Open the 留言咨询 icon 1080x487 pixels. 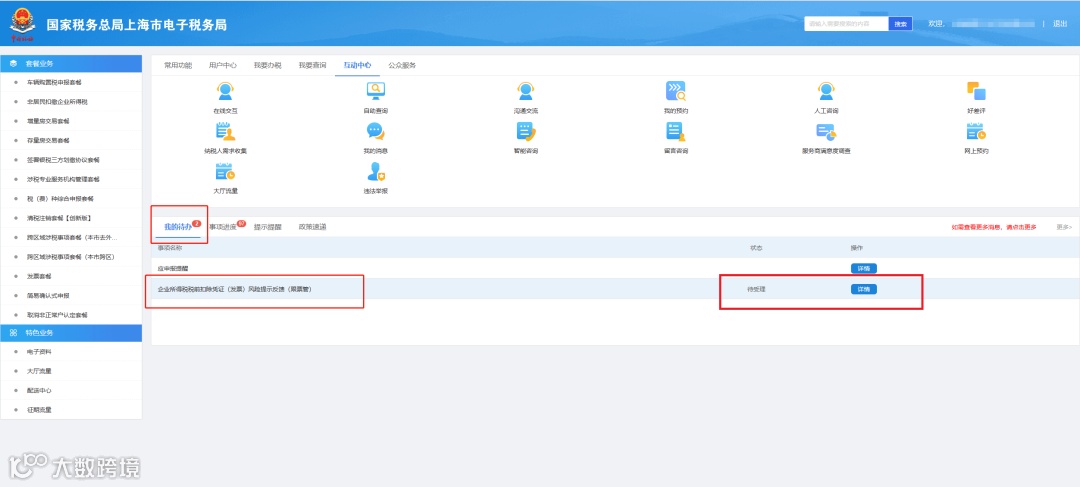pos(676,132)
